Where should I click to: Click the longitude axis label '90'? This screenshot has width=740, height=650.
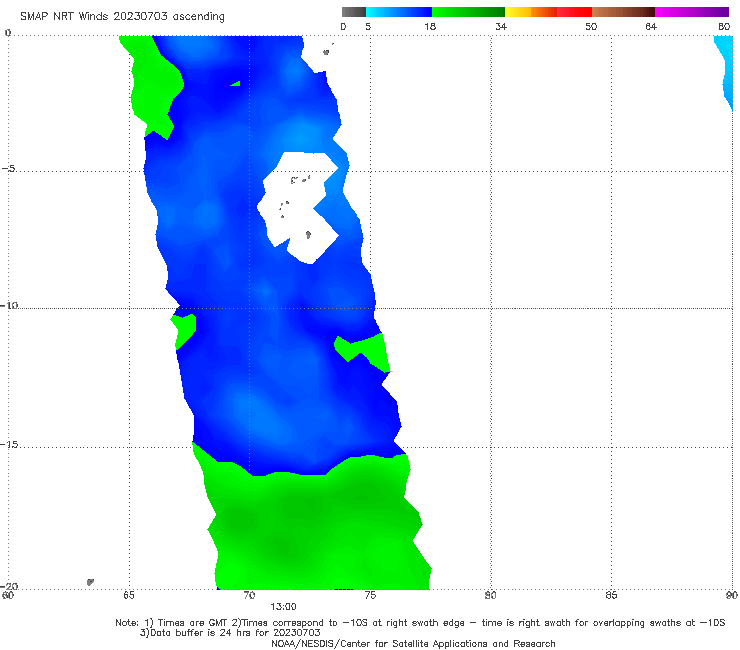click(732, 595)
